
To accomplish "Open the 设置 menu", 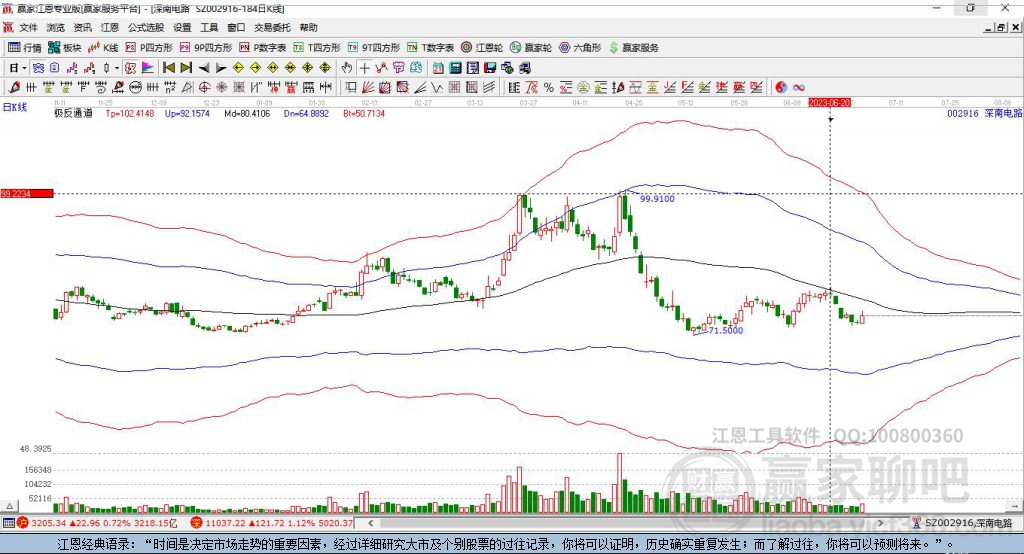I will [x=182, y=27].
